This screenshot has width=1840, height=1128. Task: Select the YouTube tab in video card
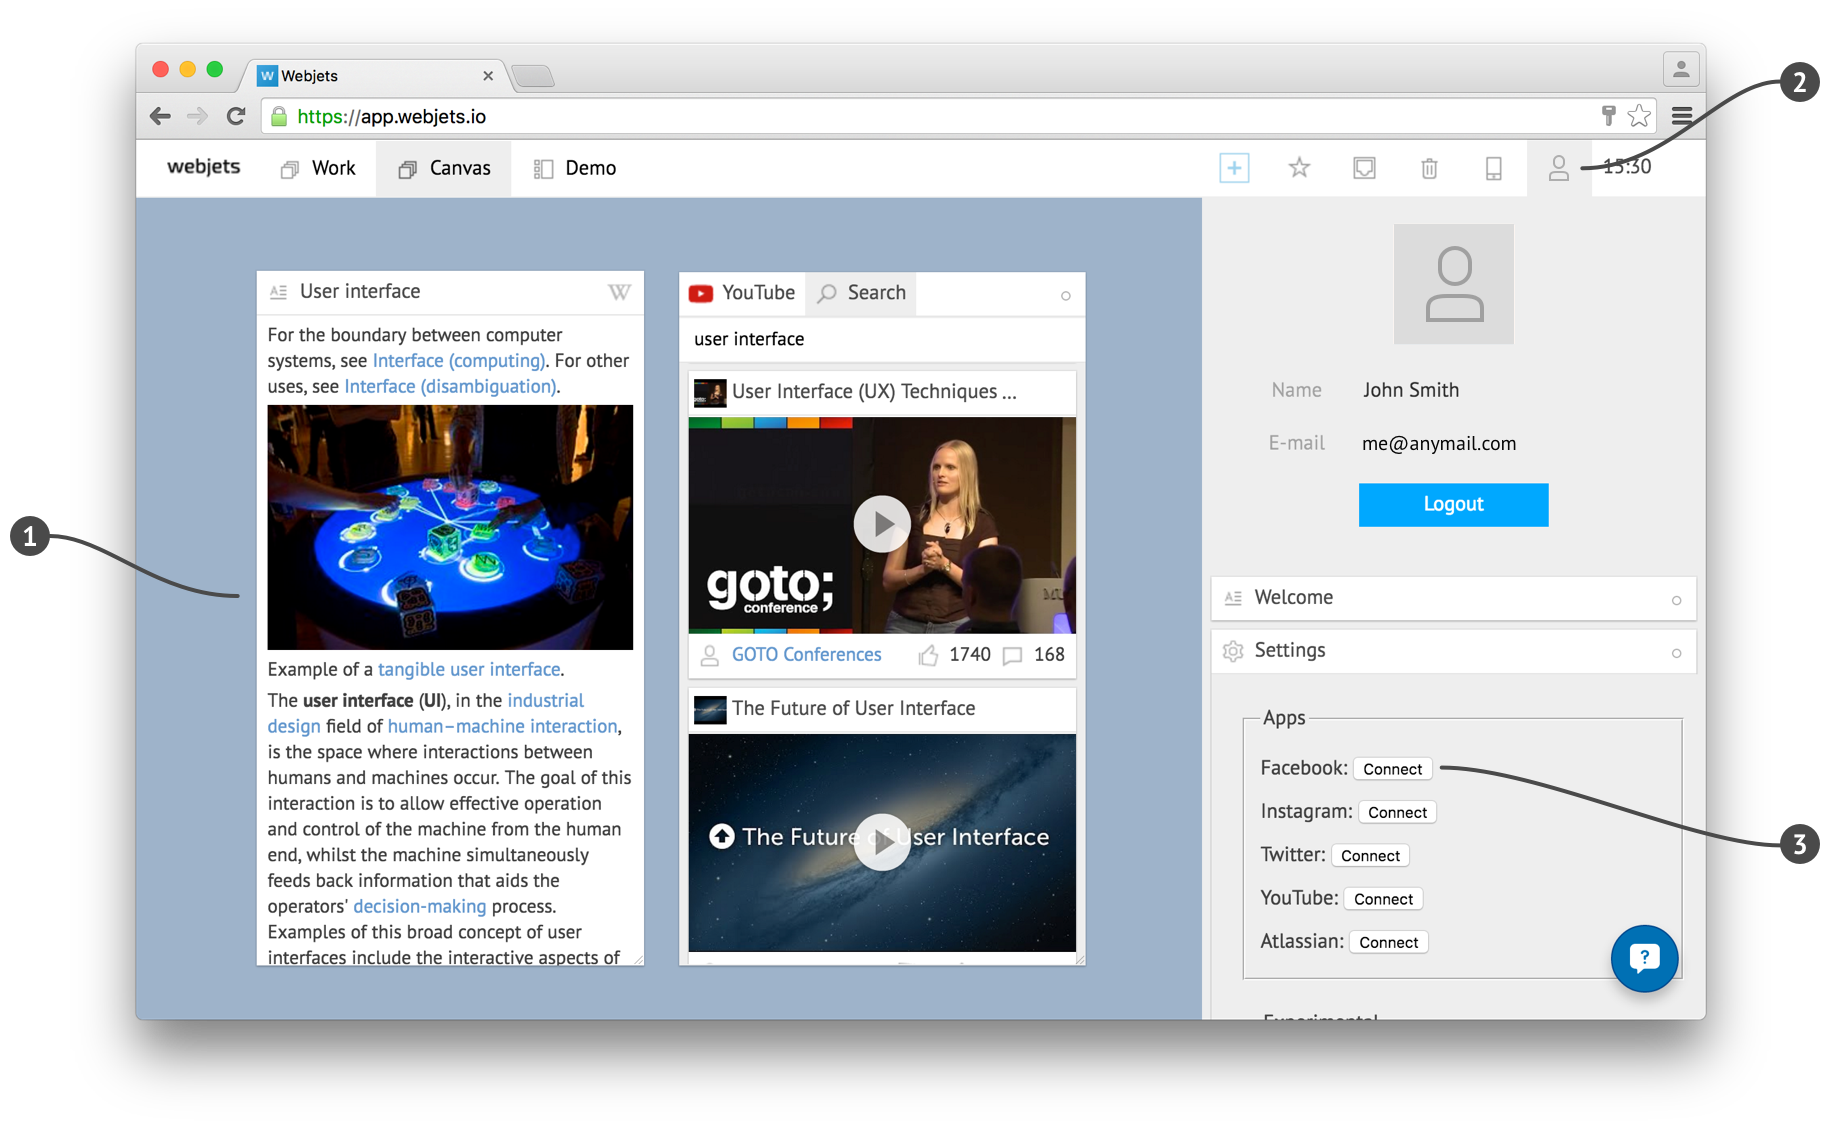742,293
